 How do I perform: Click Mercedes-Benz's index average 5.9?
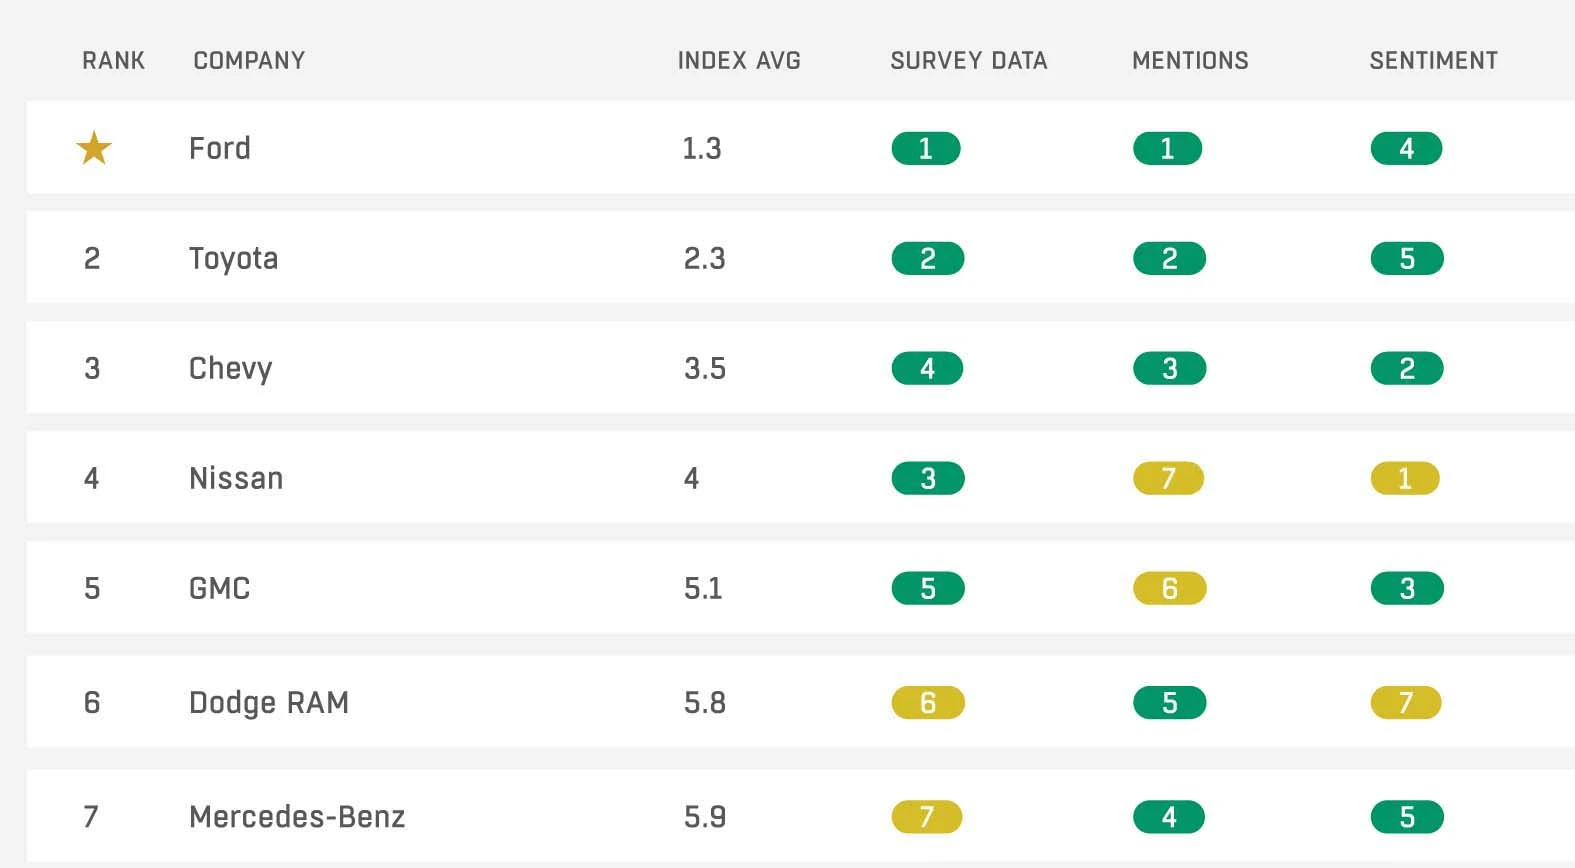(705, 817)
